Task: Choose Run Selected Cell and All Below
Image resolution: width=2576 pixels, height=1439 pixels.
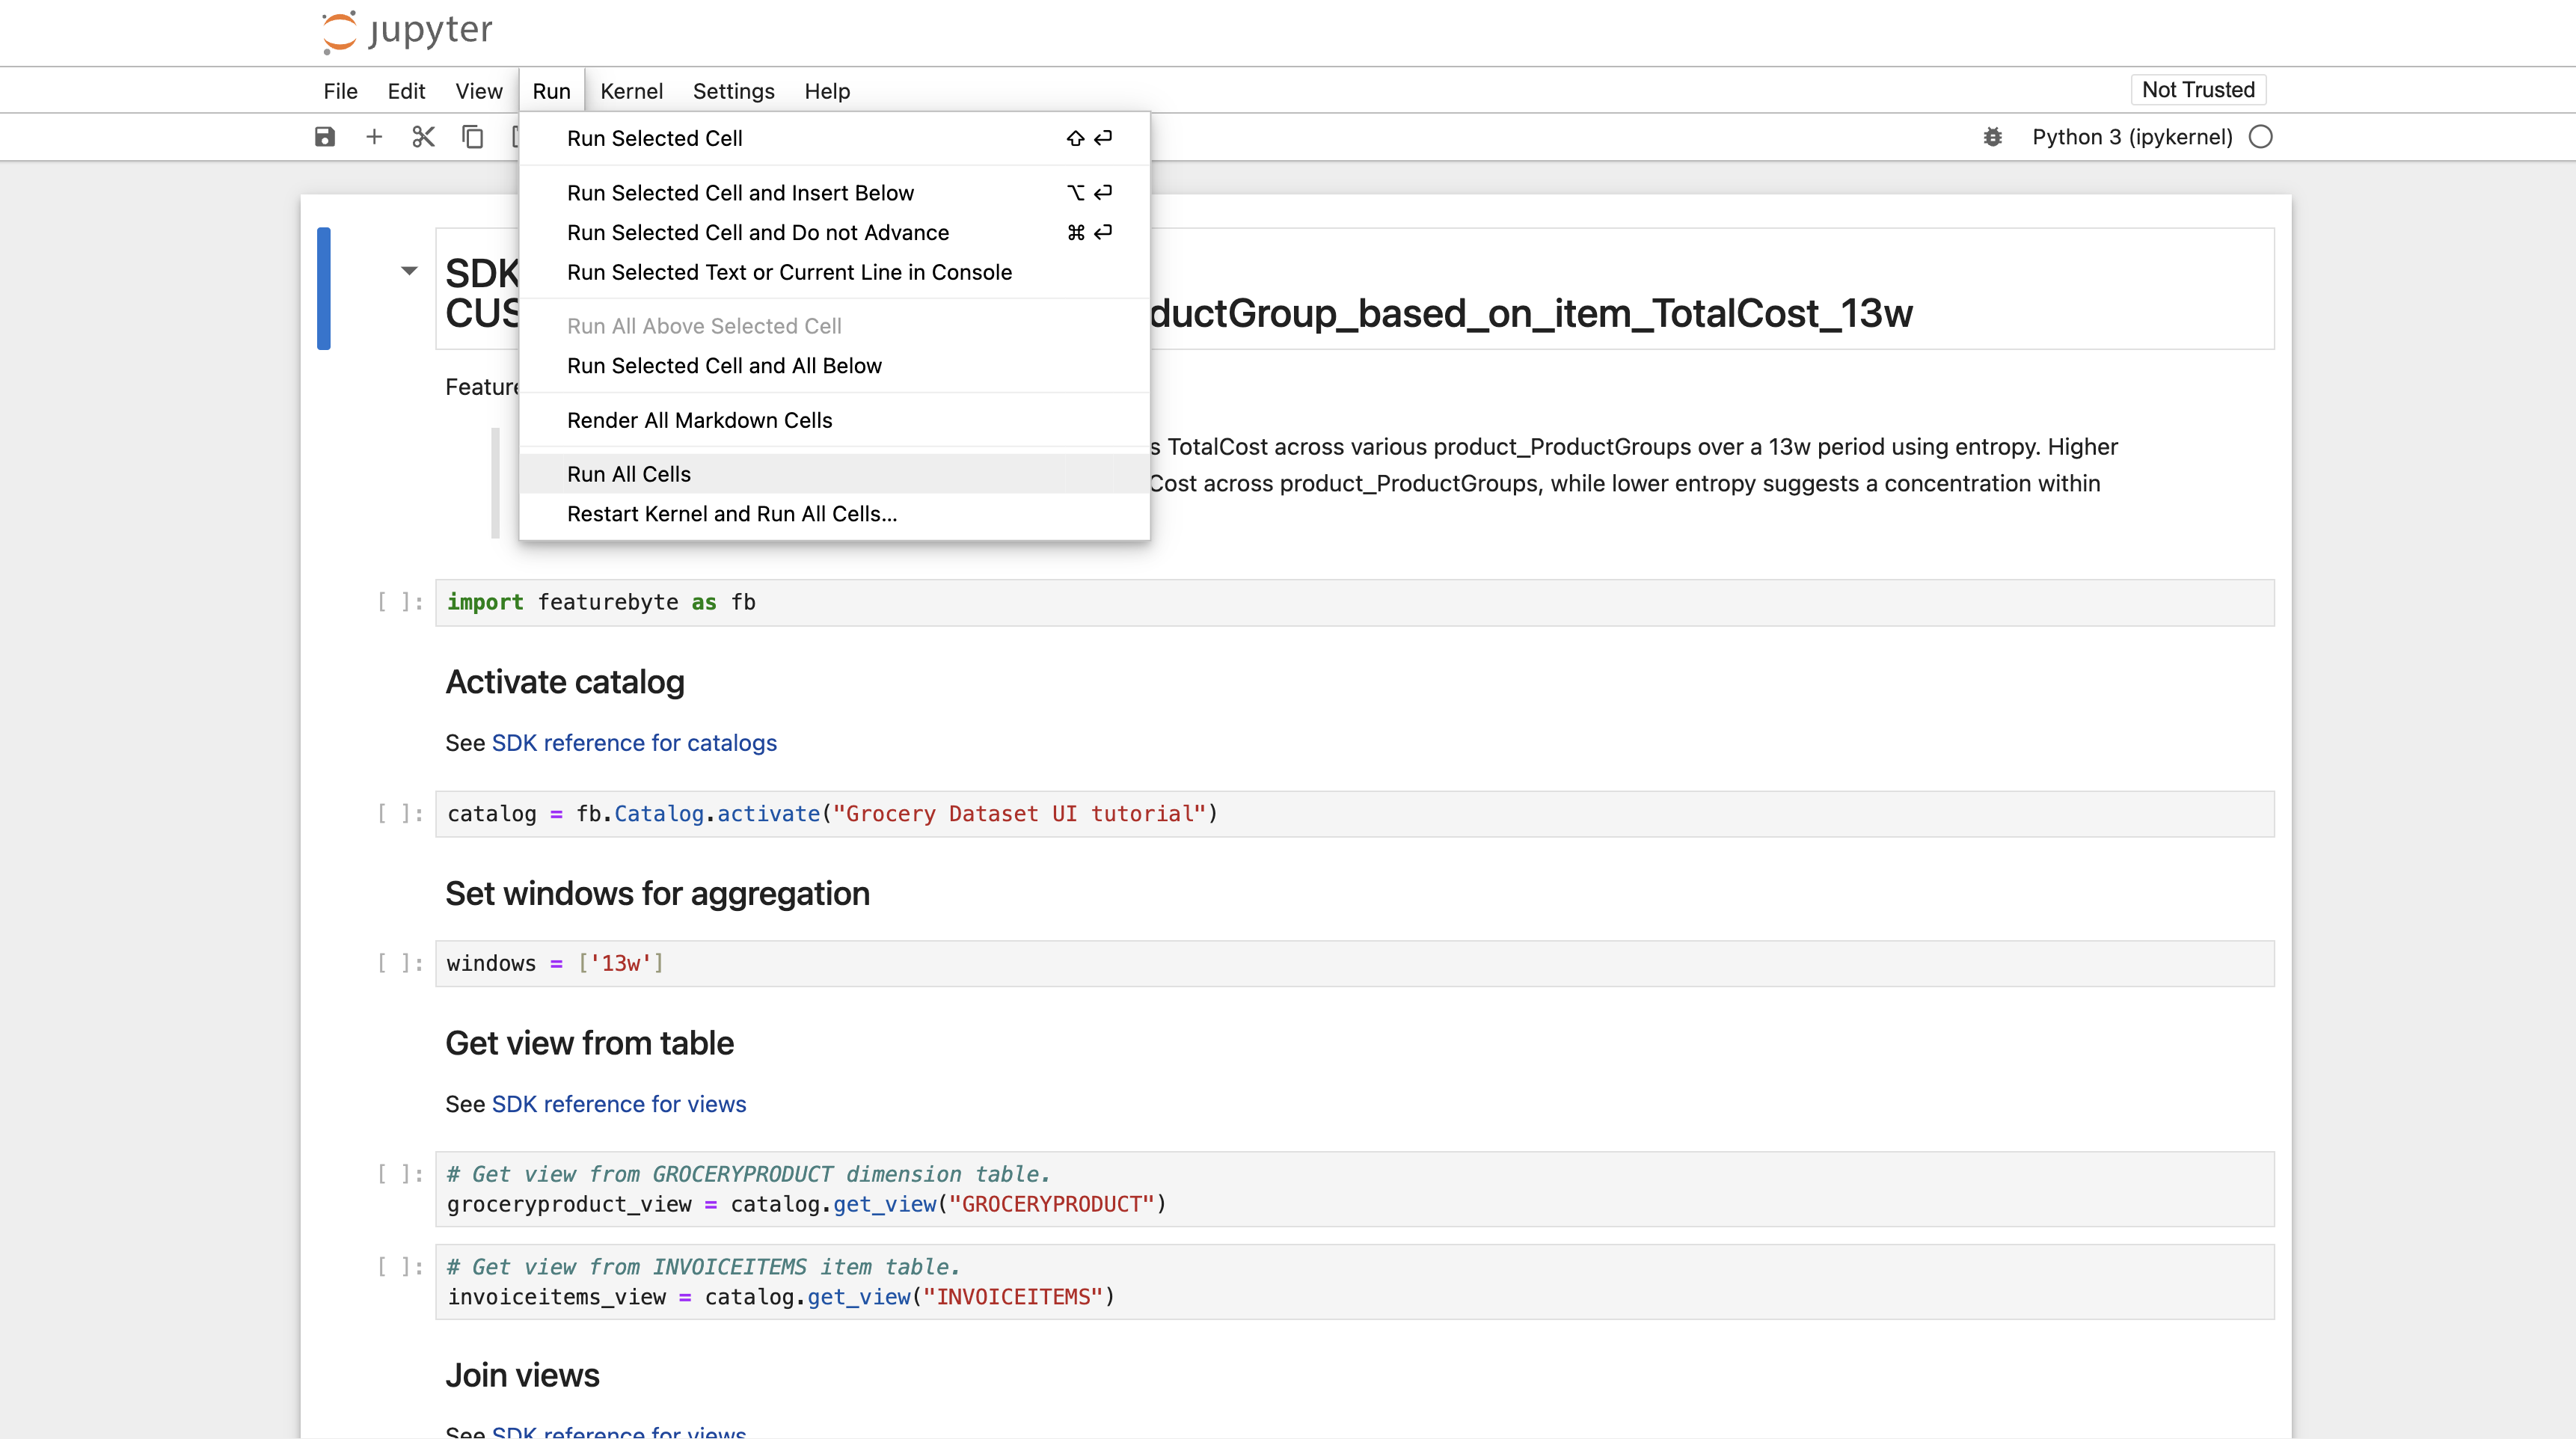Action: (835, 366)
